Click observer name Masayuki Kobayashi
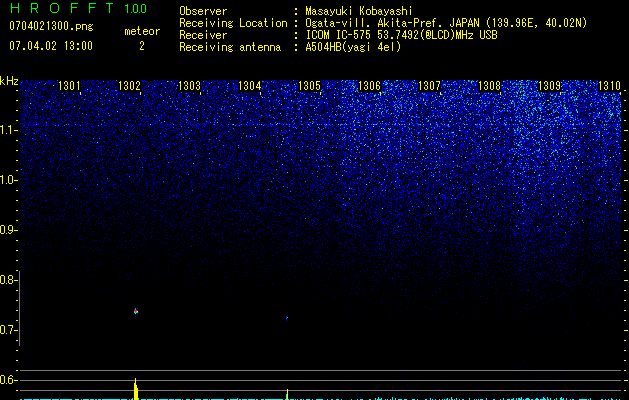 pyautogui.click(x=359, y=11)
